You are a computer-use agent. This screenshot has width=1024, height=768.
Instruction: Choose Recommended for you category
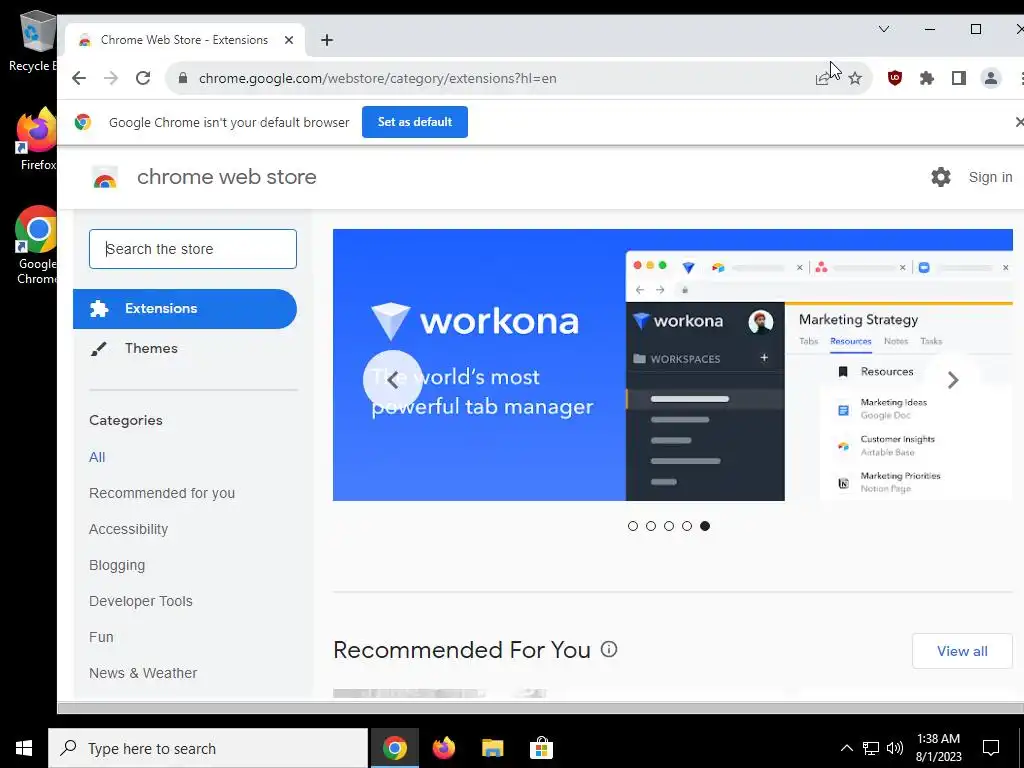tap(162, 493)
